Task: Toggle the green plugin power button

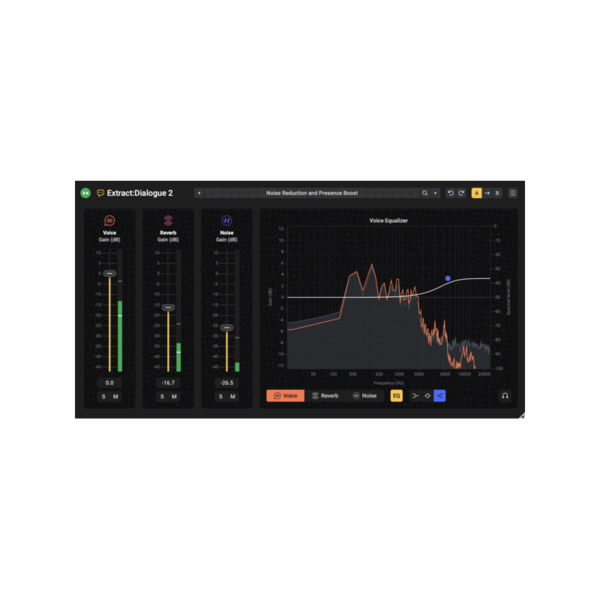Action: click(85, 193)
